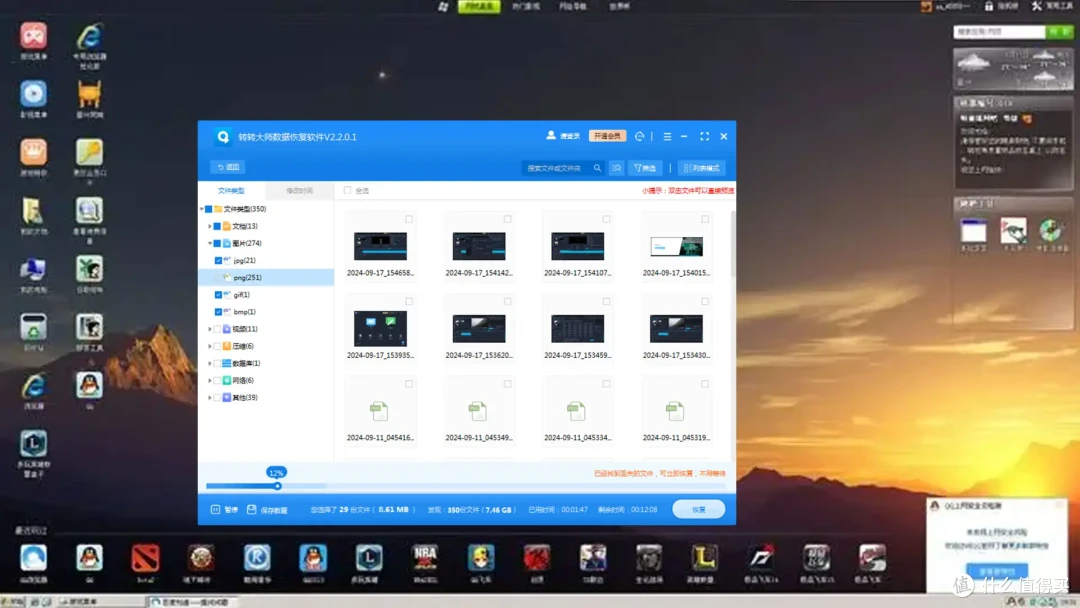Expand the 文档(13) tree node
This screenshot has width=1080, height=608.
click(x=210, y=226)
